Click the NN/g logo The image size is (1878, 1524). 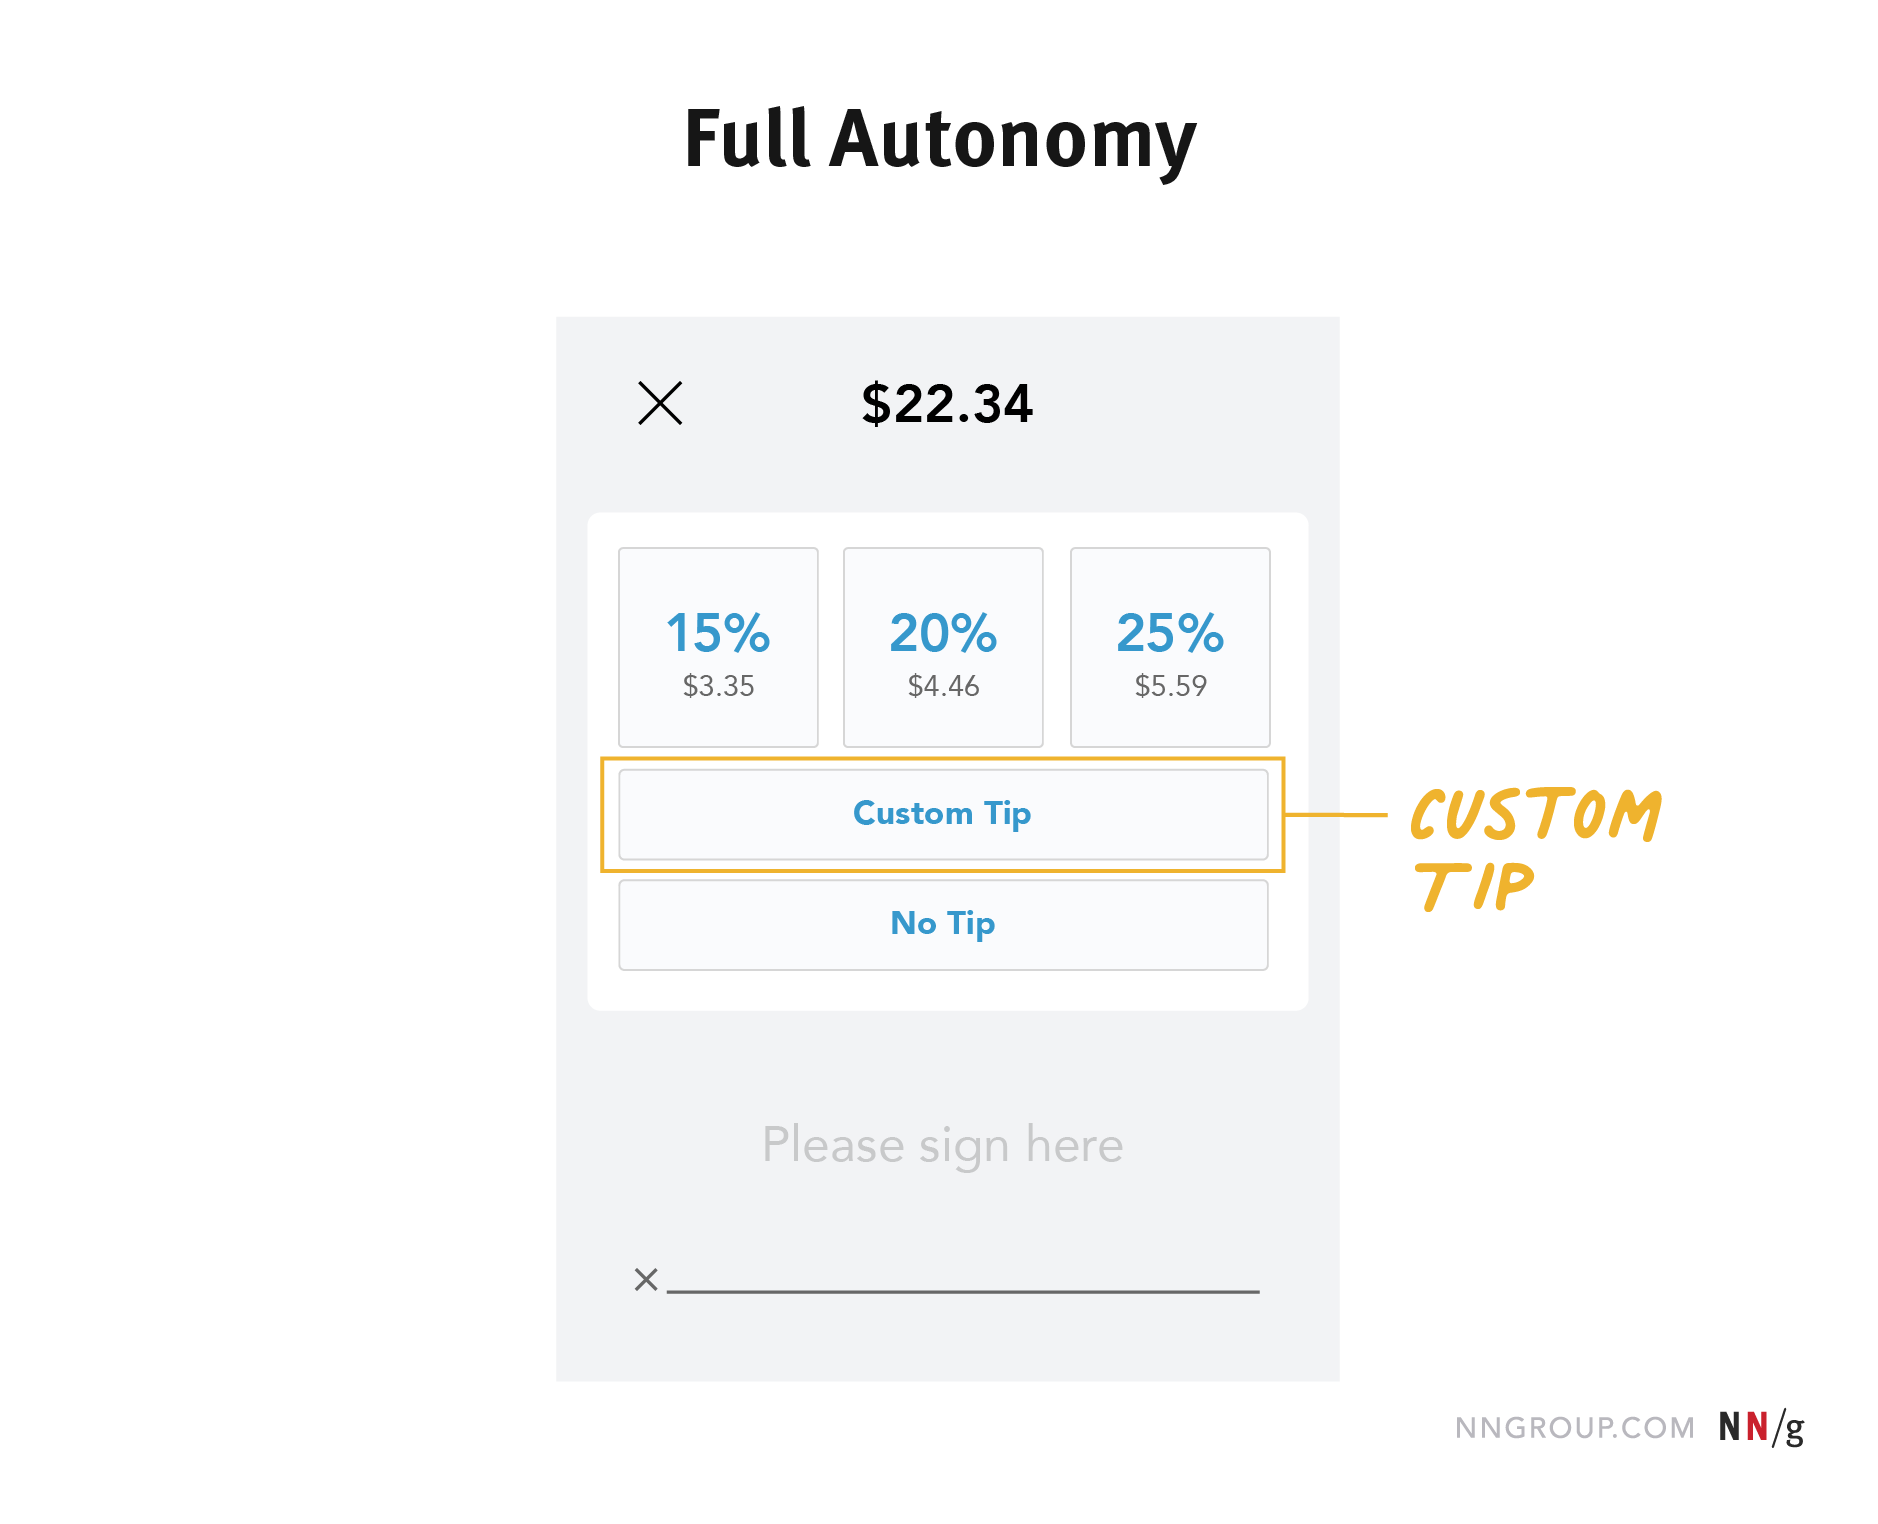[x=1761, y=1427]
